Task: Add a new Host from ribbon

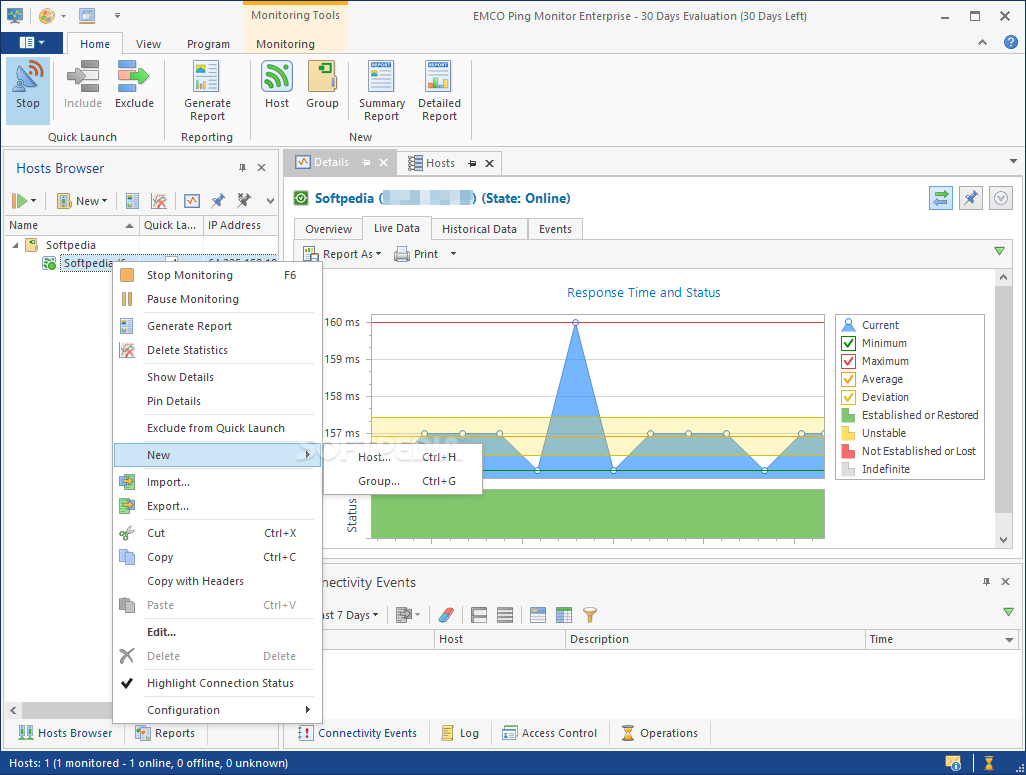Action: pyautogui.click(x=277, y=85)
